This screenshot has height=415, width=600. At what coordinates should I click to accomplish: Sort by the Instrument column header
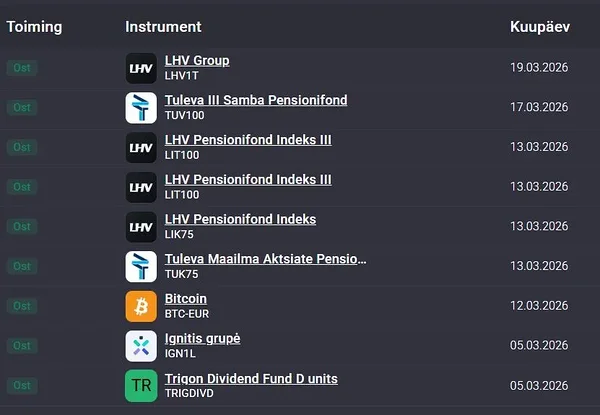(x=163, y=27)
